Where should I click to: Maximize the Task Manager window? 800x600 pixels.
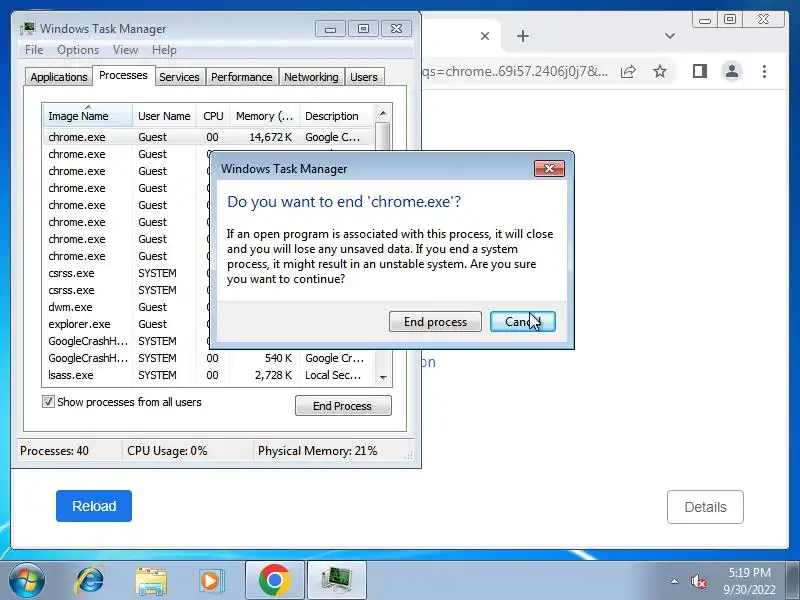[363, 29]
